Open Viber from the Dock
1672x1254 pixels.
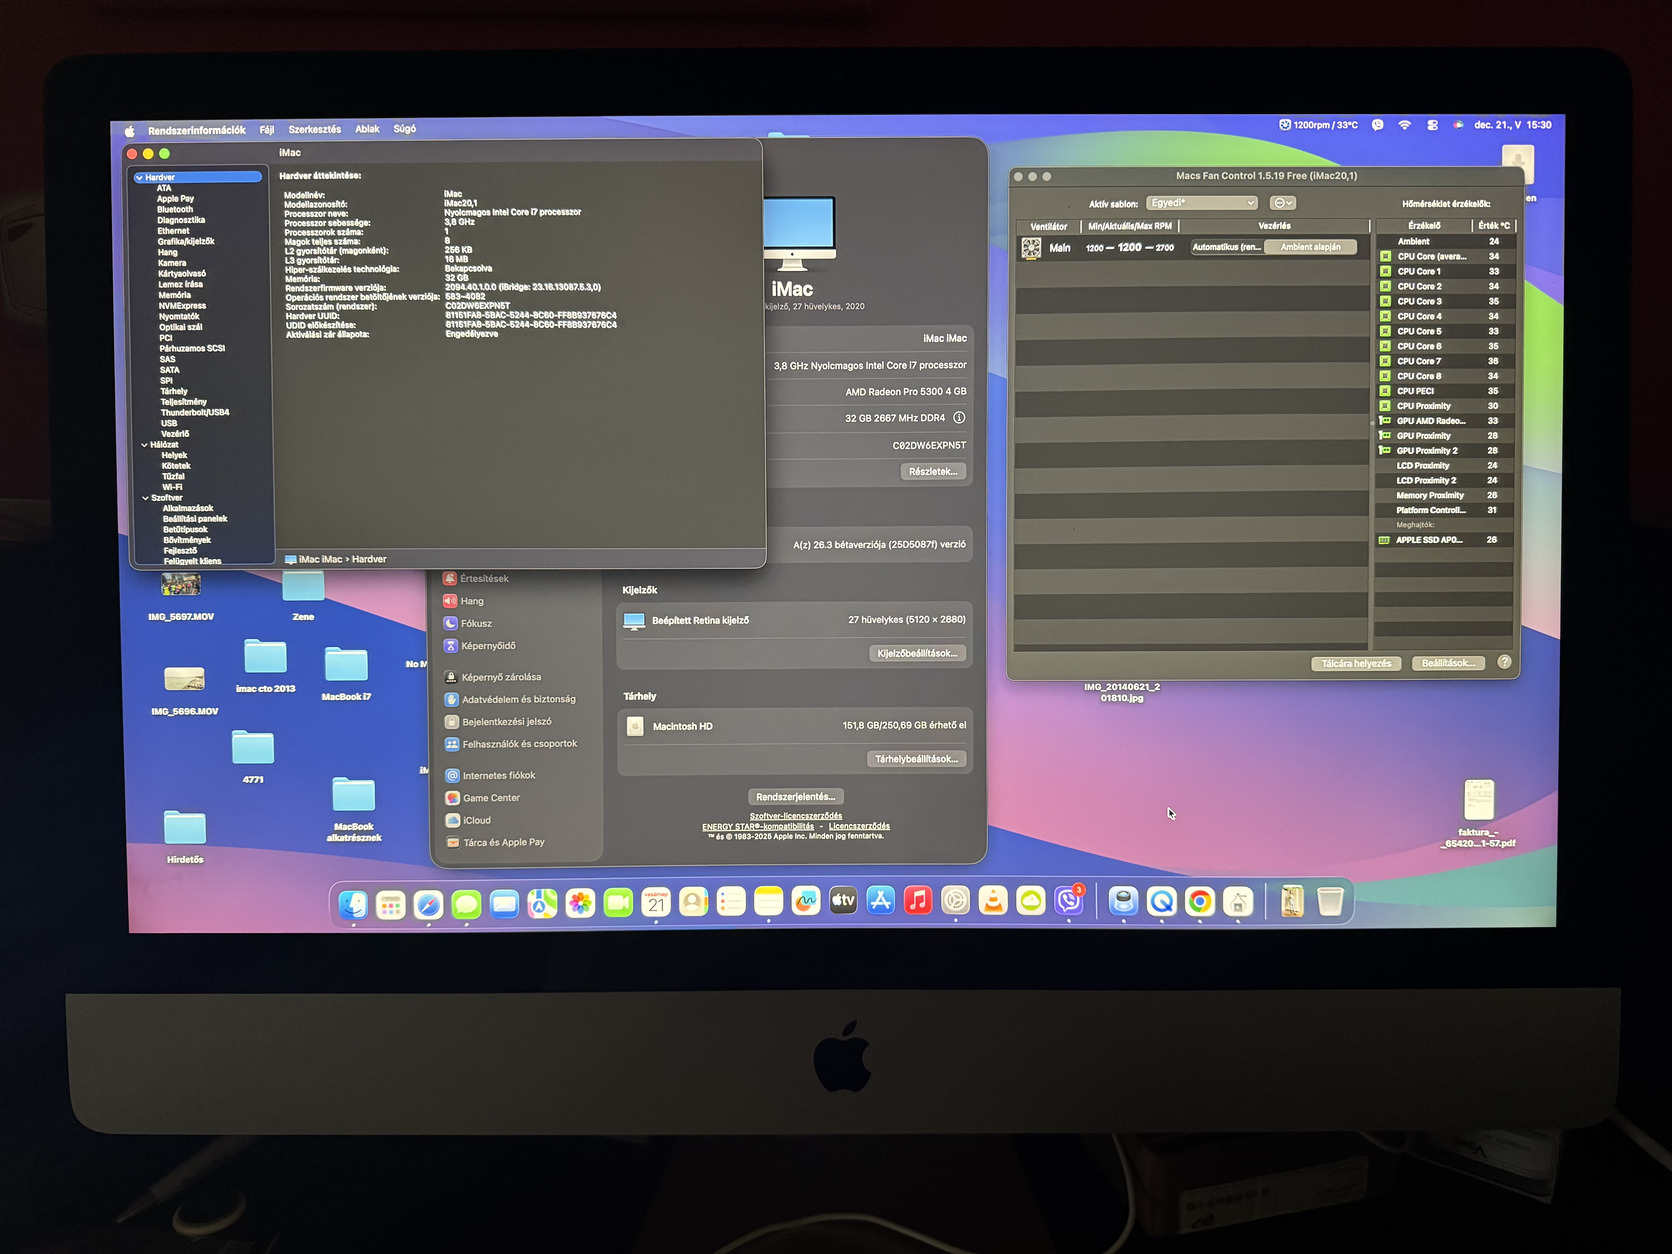[1069, 901]
